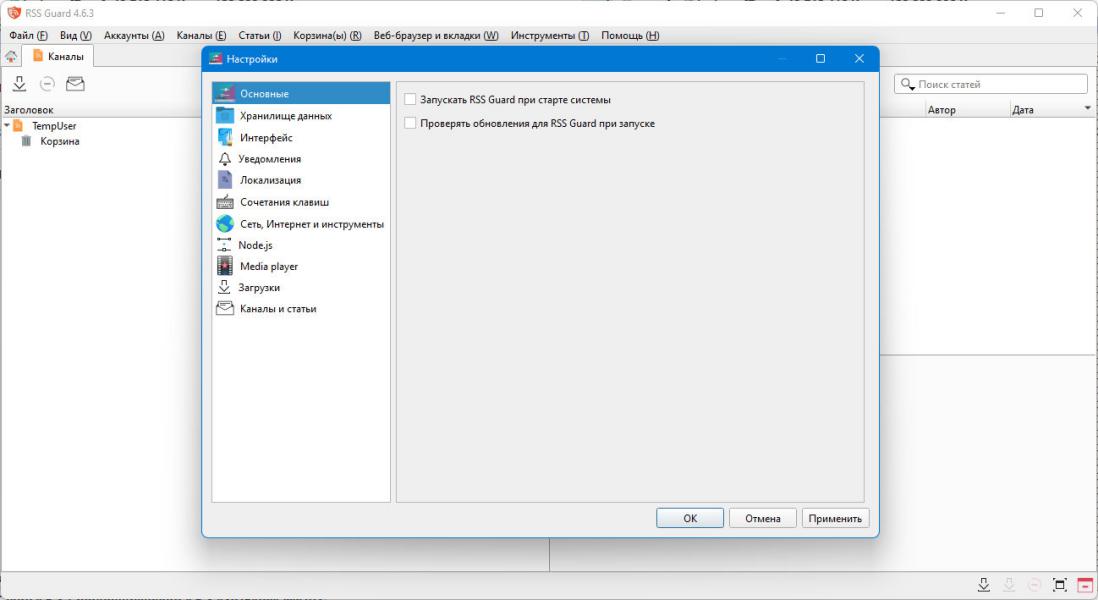
Task: Select the Media player settings category
Action: [300, 266]
